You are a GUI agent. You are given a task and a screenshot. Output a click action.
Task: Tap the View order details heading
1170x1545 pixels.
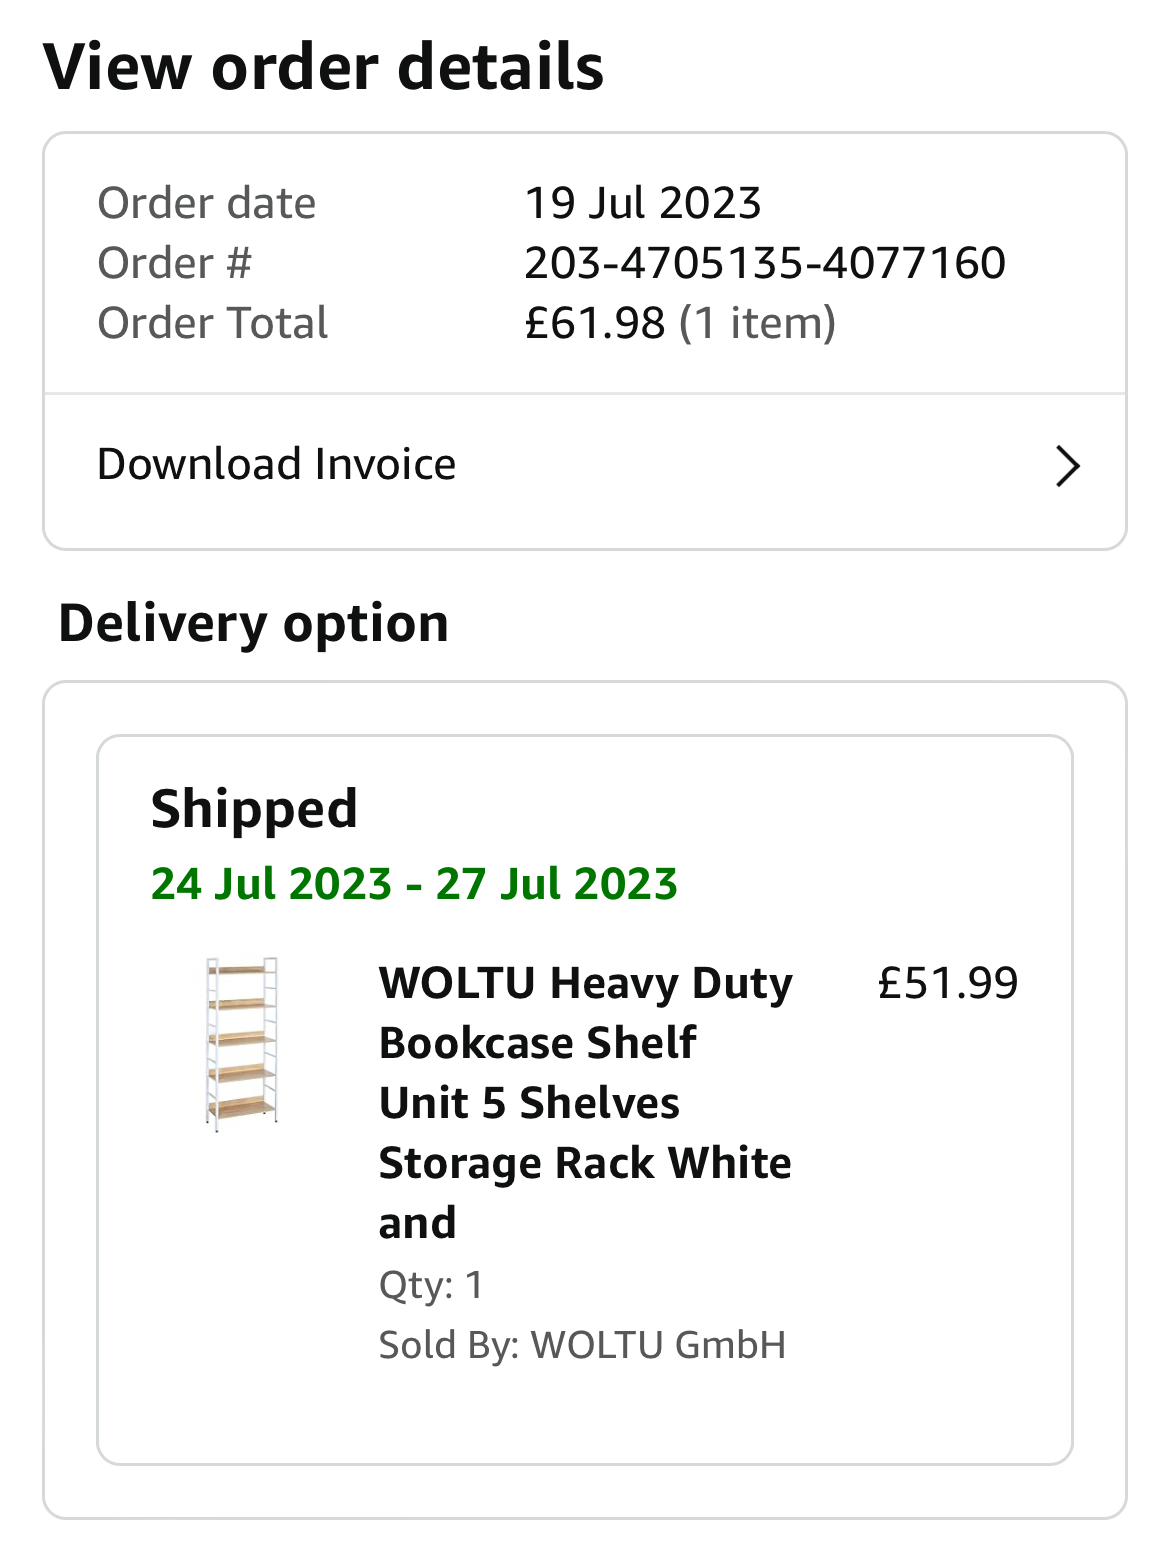[x=323, y=68]
